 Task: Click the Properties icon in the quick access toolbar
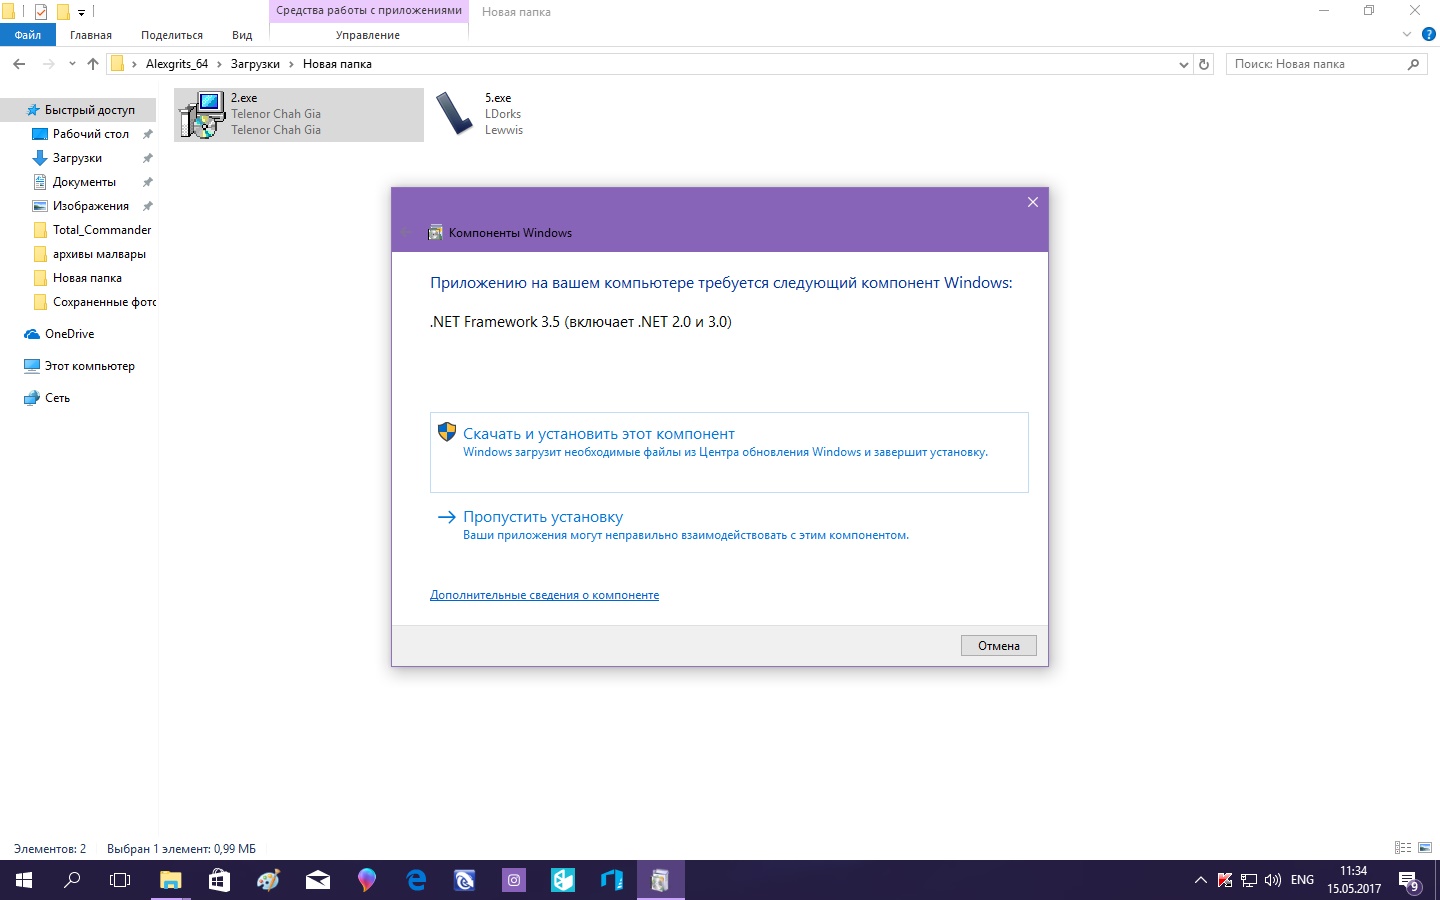41,12
